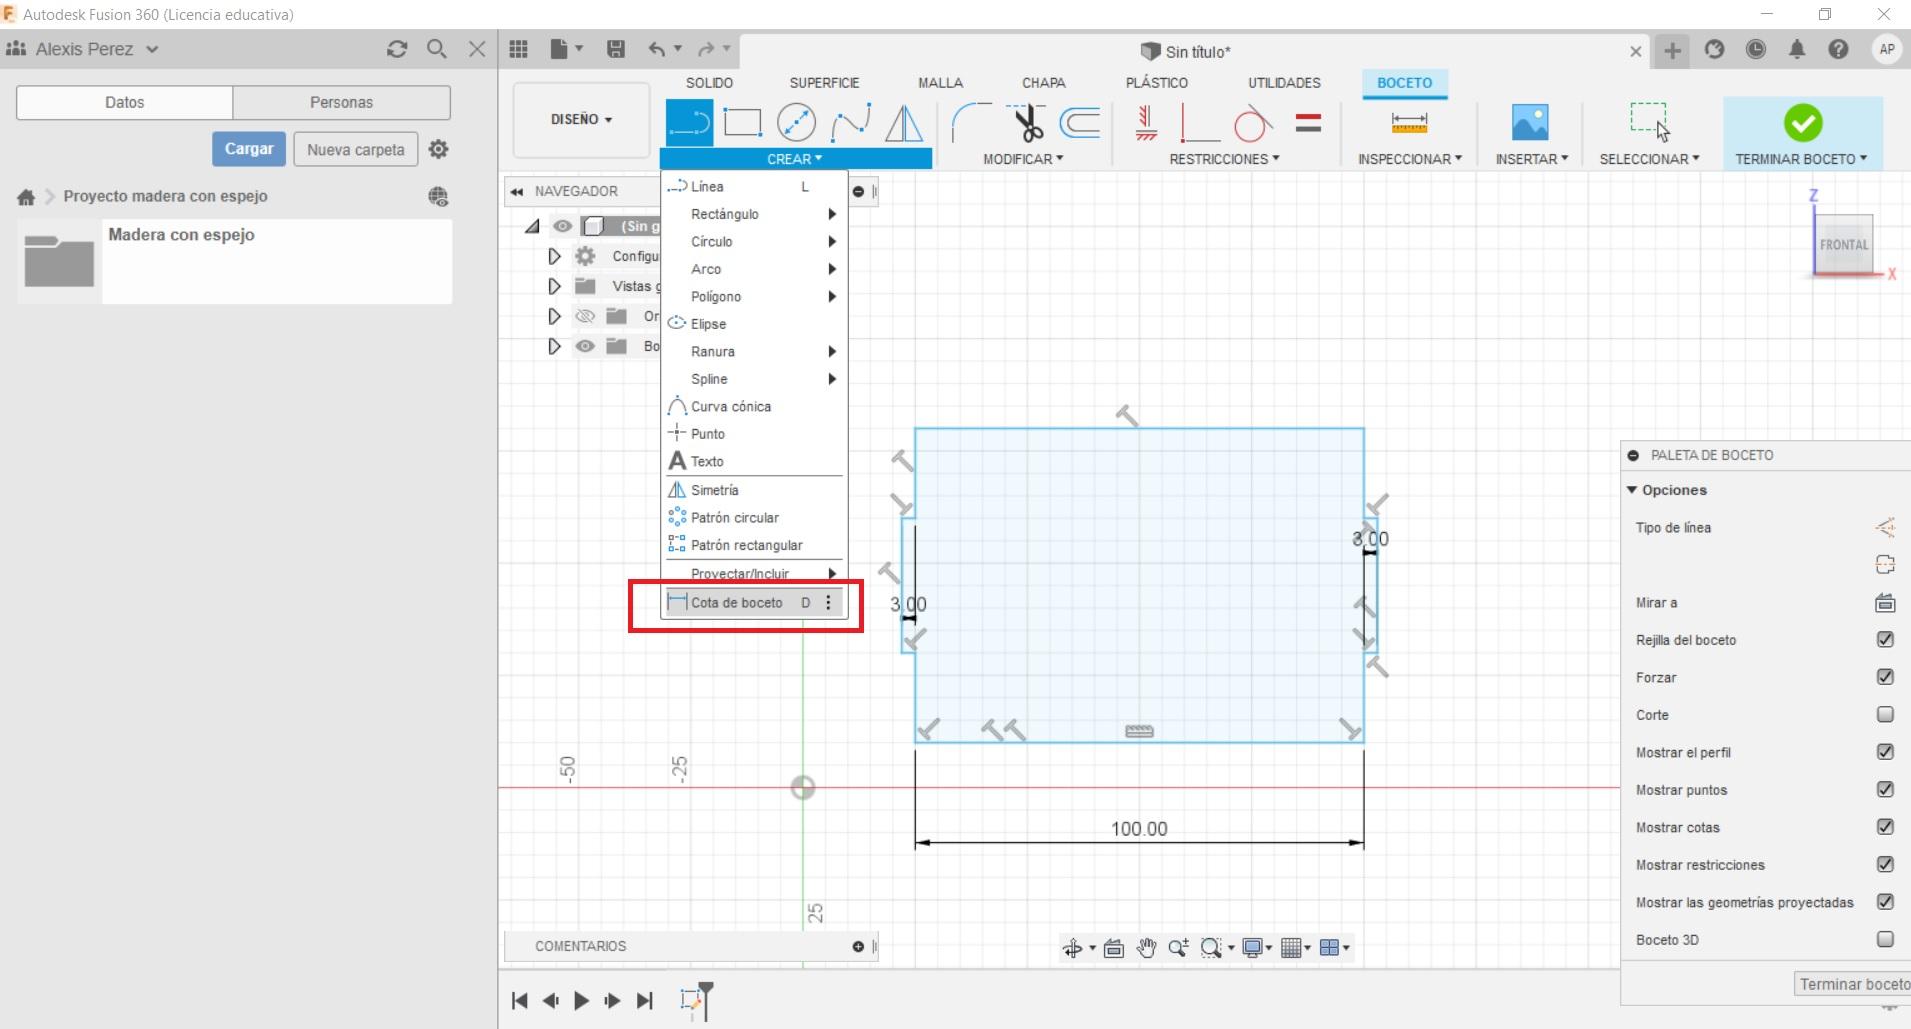The height and width of the screenshot is (1029, 1911).
Task: Open the Proyecto madera con espejo breadcrumb
Action: coord(165,196)
